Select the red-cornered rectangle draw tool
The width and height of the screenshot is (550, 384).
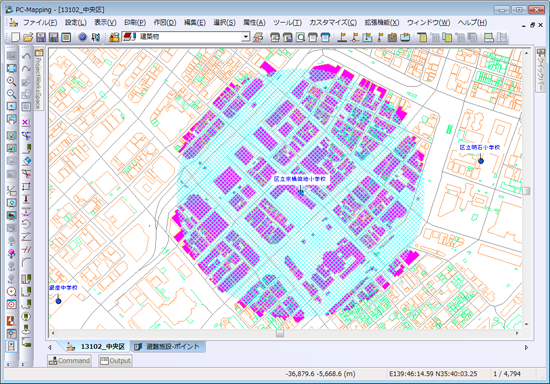click(26, 186)
